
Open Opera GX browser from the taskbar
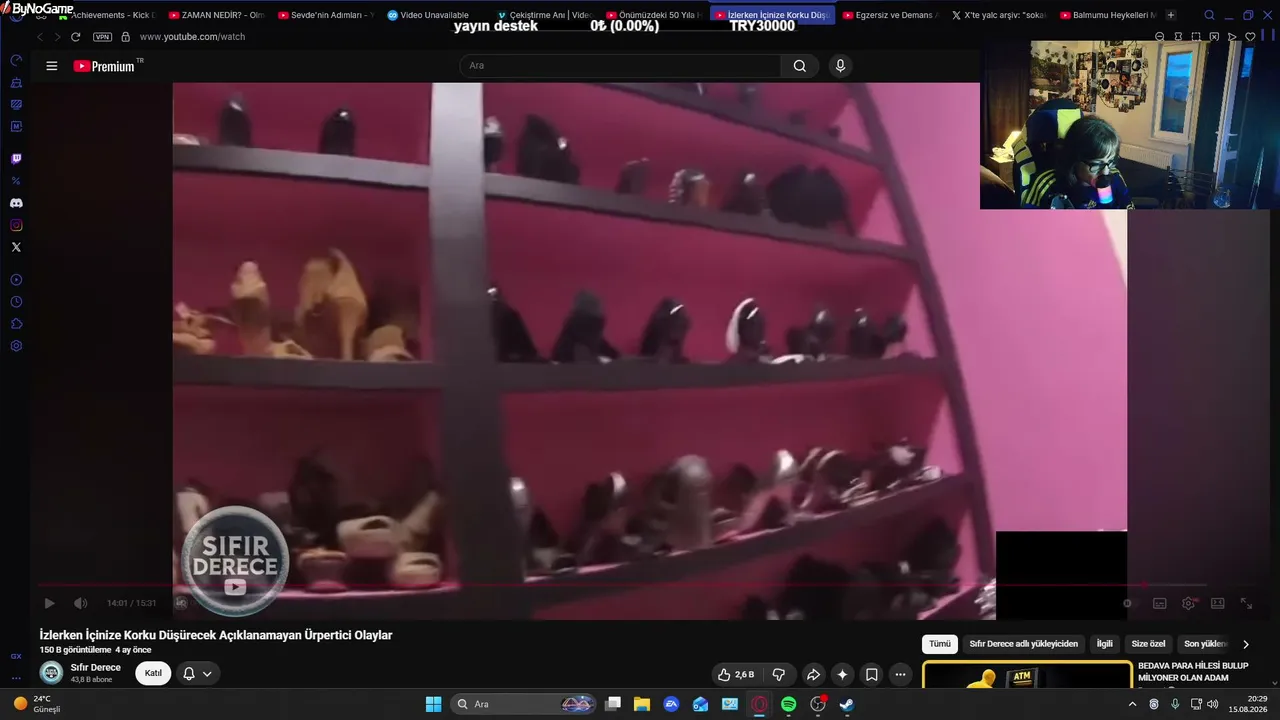tap(759, 704)
